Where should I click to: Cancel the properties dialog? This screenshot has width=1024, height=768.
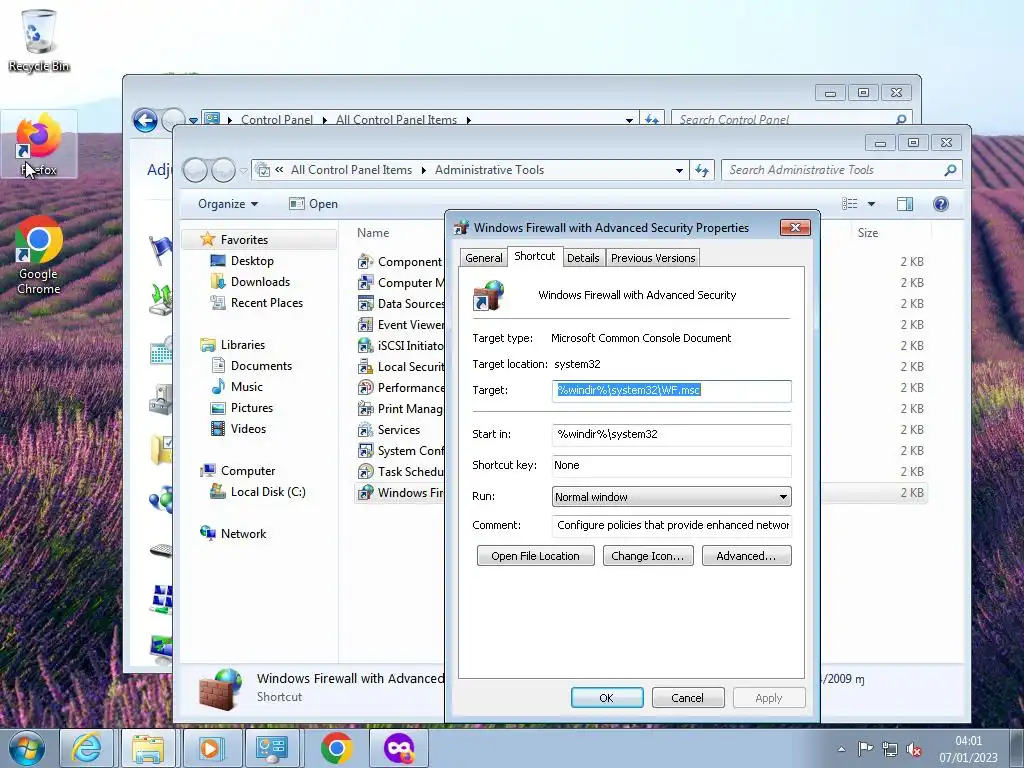(688, 697)
